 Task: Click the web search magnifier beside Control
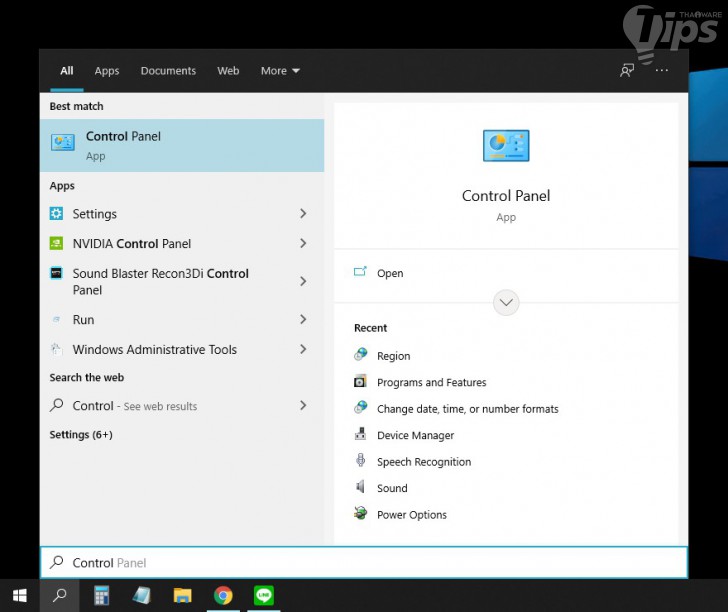pyautogui.click(x=56, y=405)
